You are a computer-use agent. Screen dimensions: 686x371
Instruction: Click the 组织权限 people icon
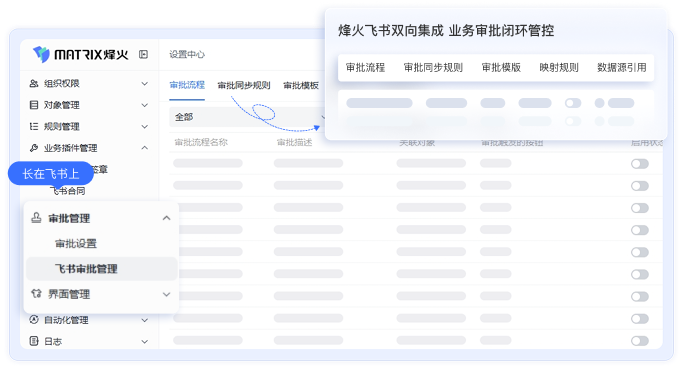34,83
